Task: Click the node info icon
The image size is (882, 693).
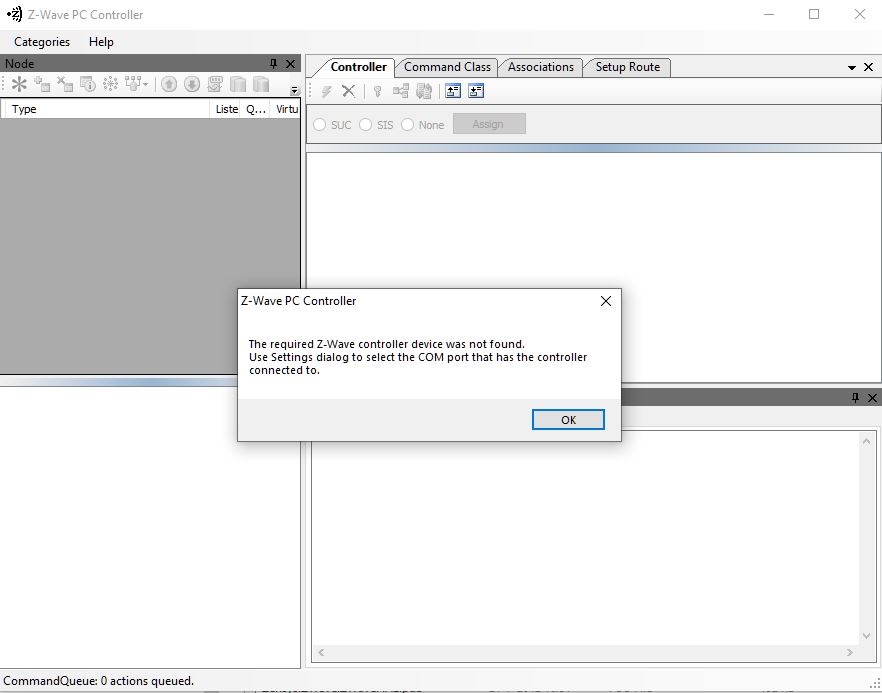Action: (88, 84)
